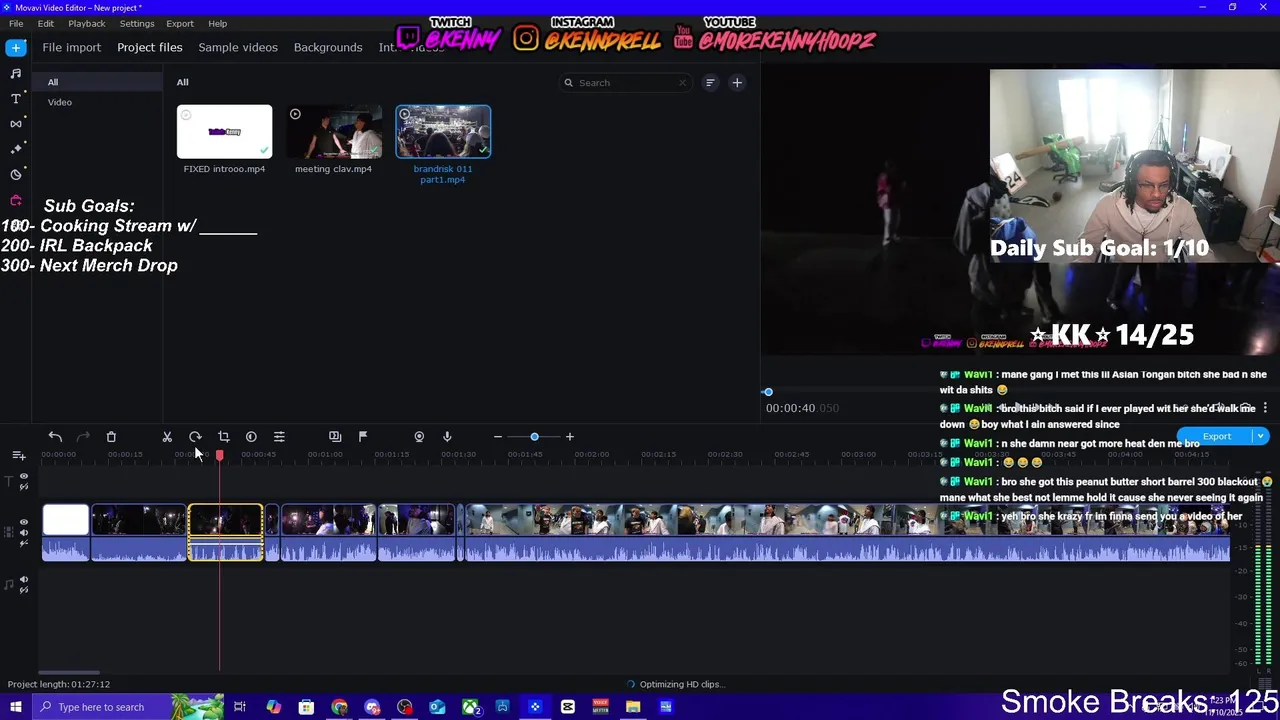Open the Edit menu
The height and width of the screenshot is (720, 1280).
pyautogui.click(x=46, y=23)
